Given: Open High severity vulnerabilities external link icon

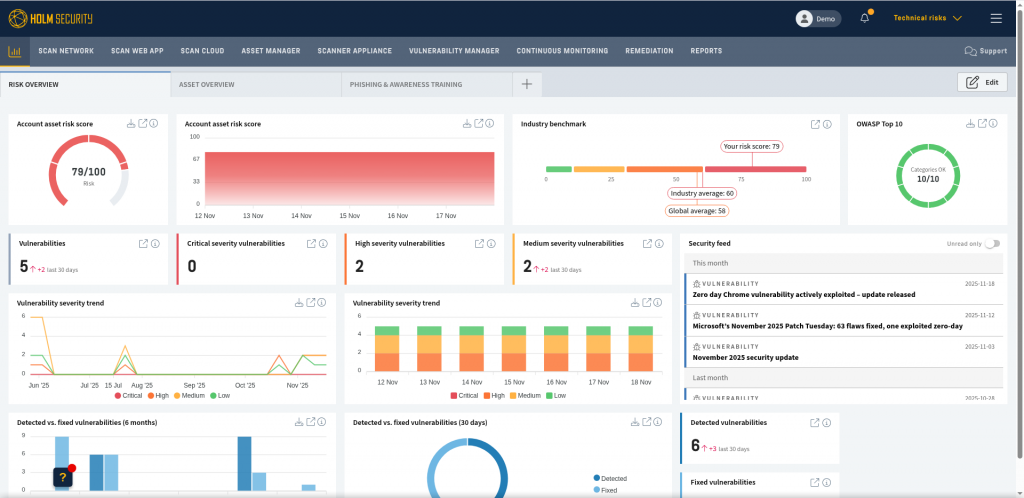Looking at the screenshot, I should click(479, 243).
